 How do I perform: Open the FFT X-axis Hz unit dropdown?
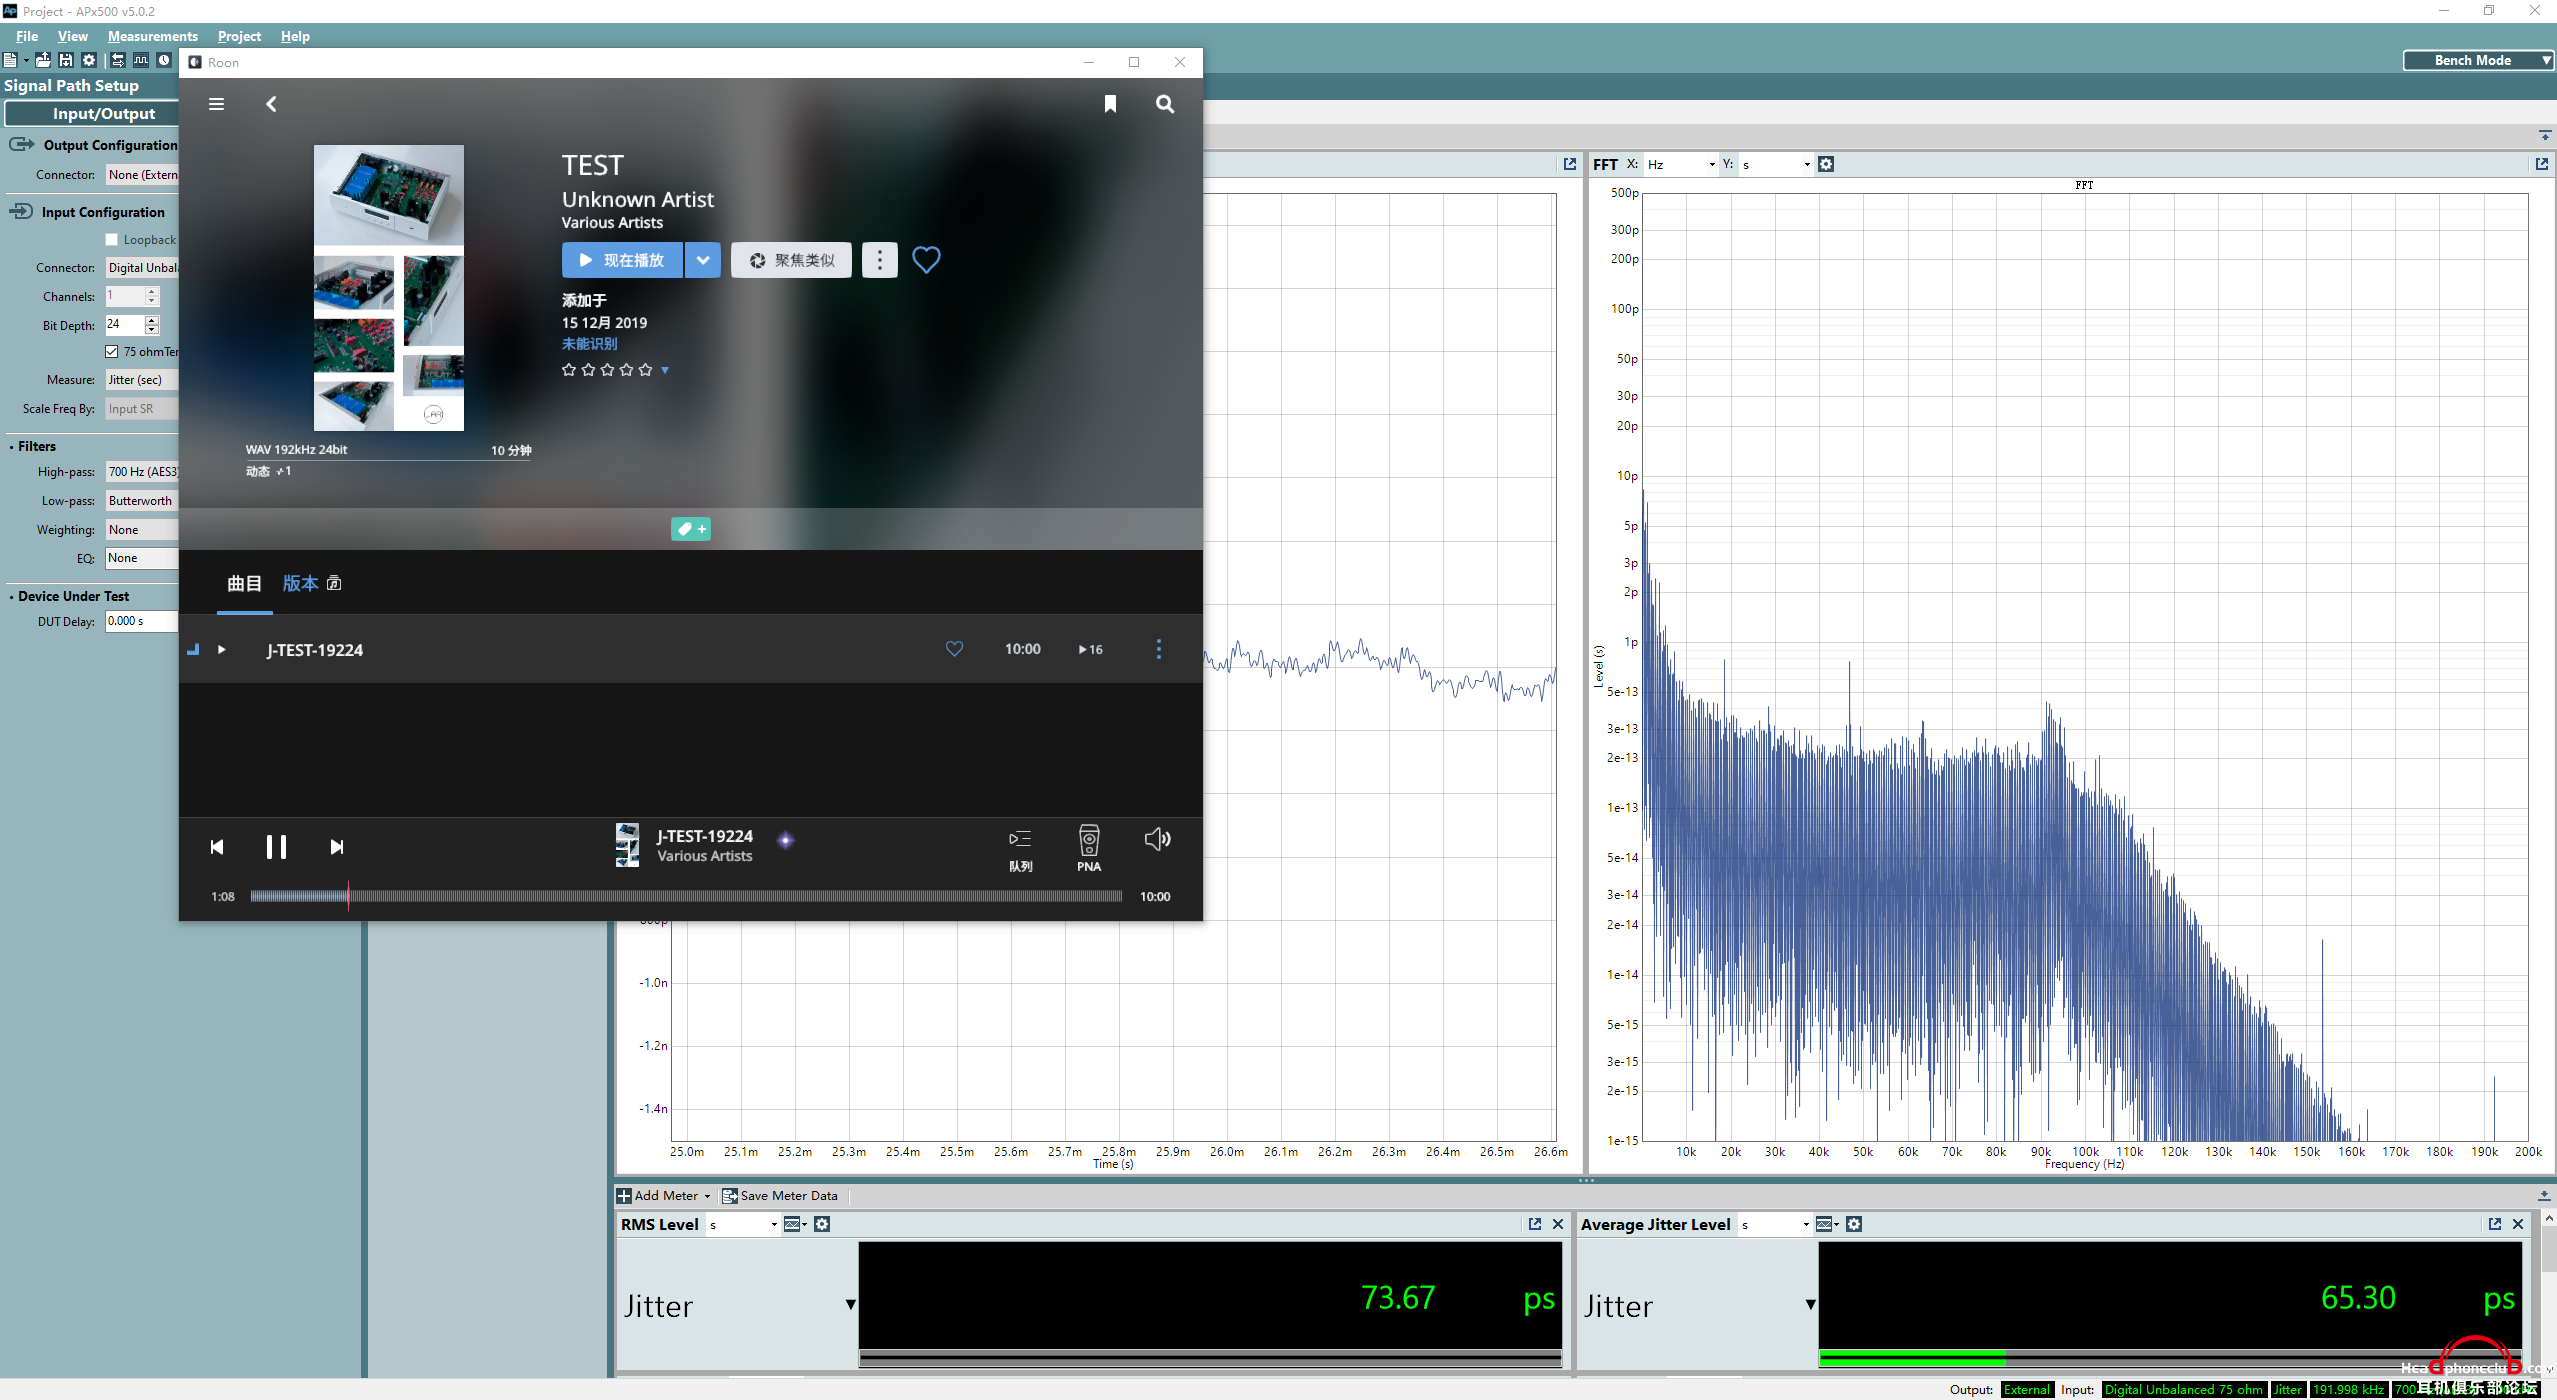click(x=1681, y=164)
